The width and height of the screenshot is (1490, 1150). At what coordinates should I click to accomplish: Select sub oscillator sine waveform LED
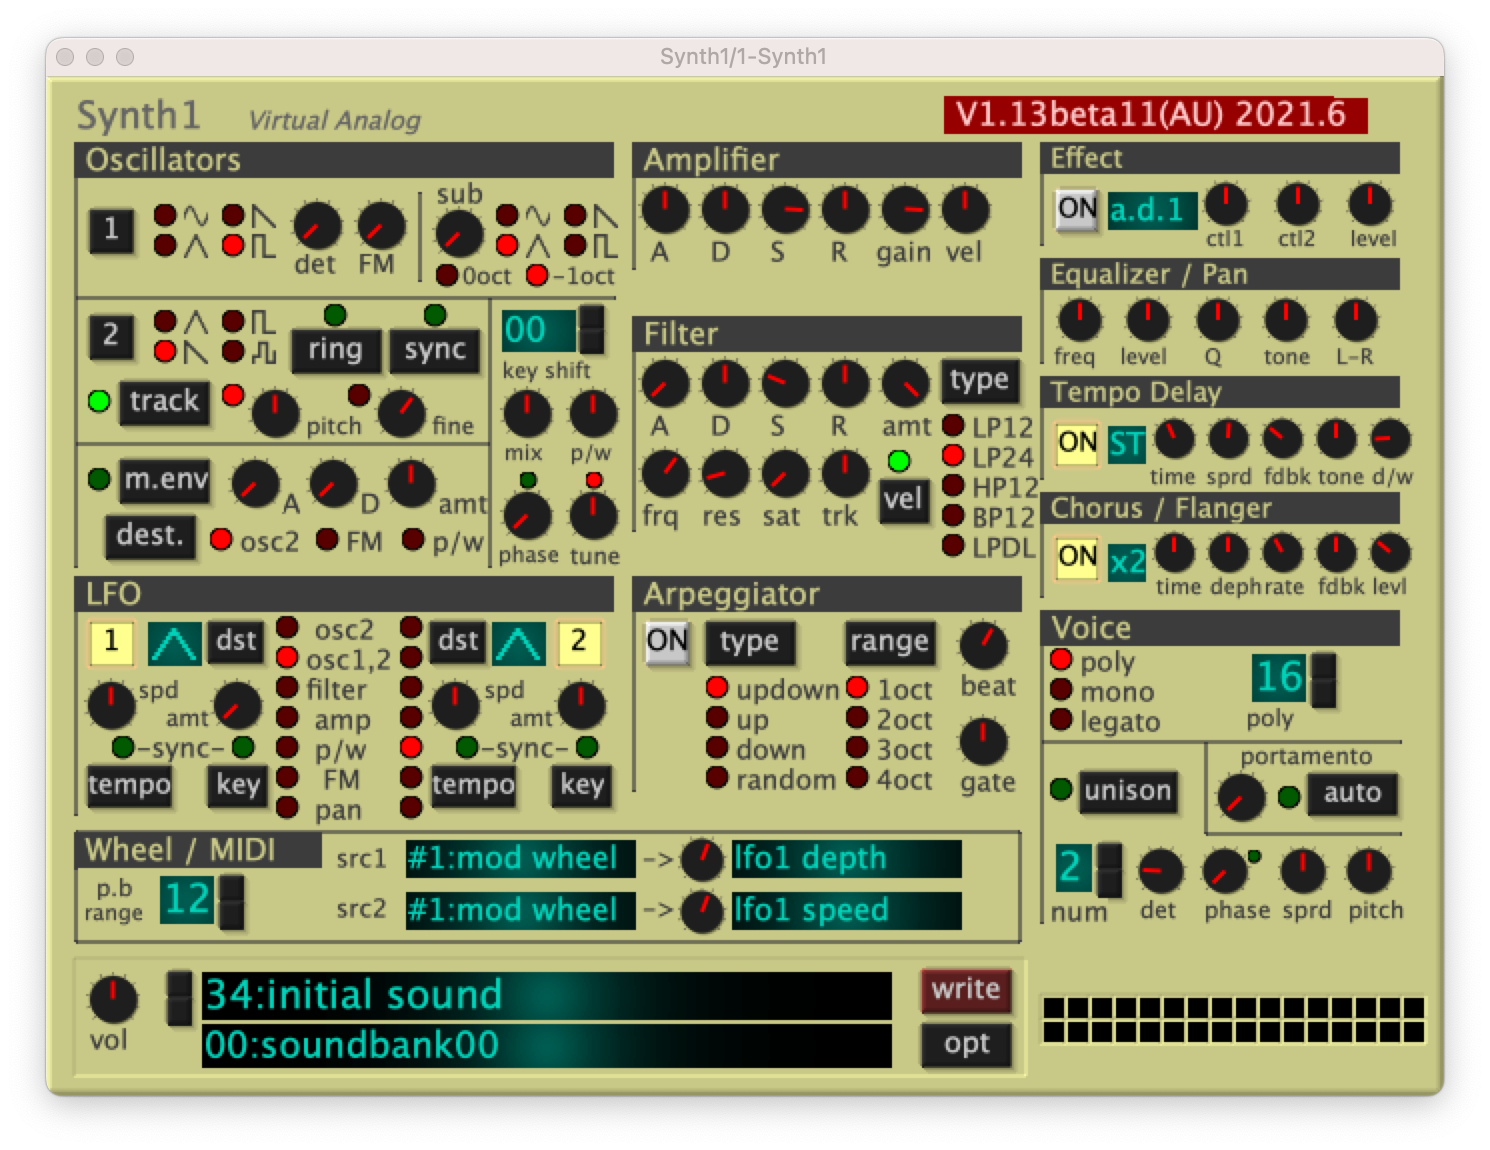pos(508,216)
